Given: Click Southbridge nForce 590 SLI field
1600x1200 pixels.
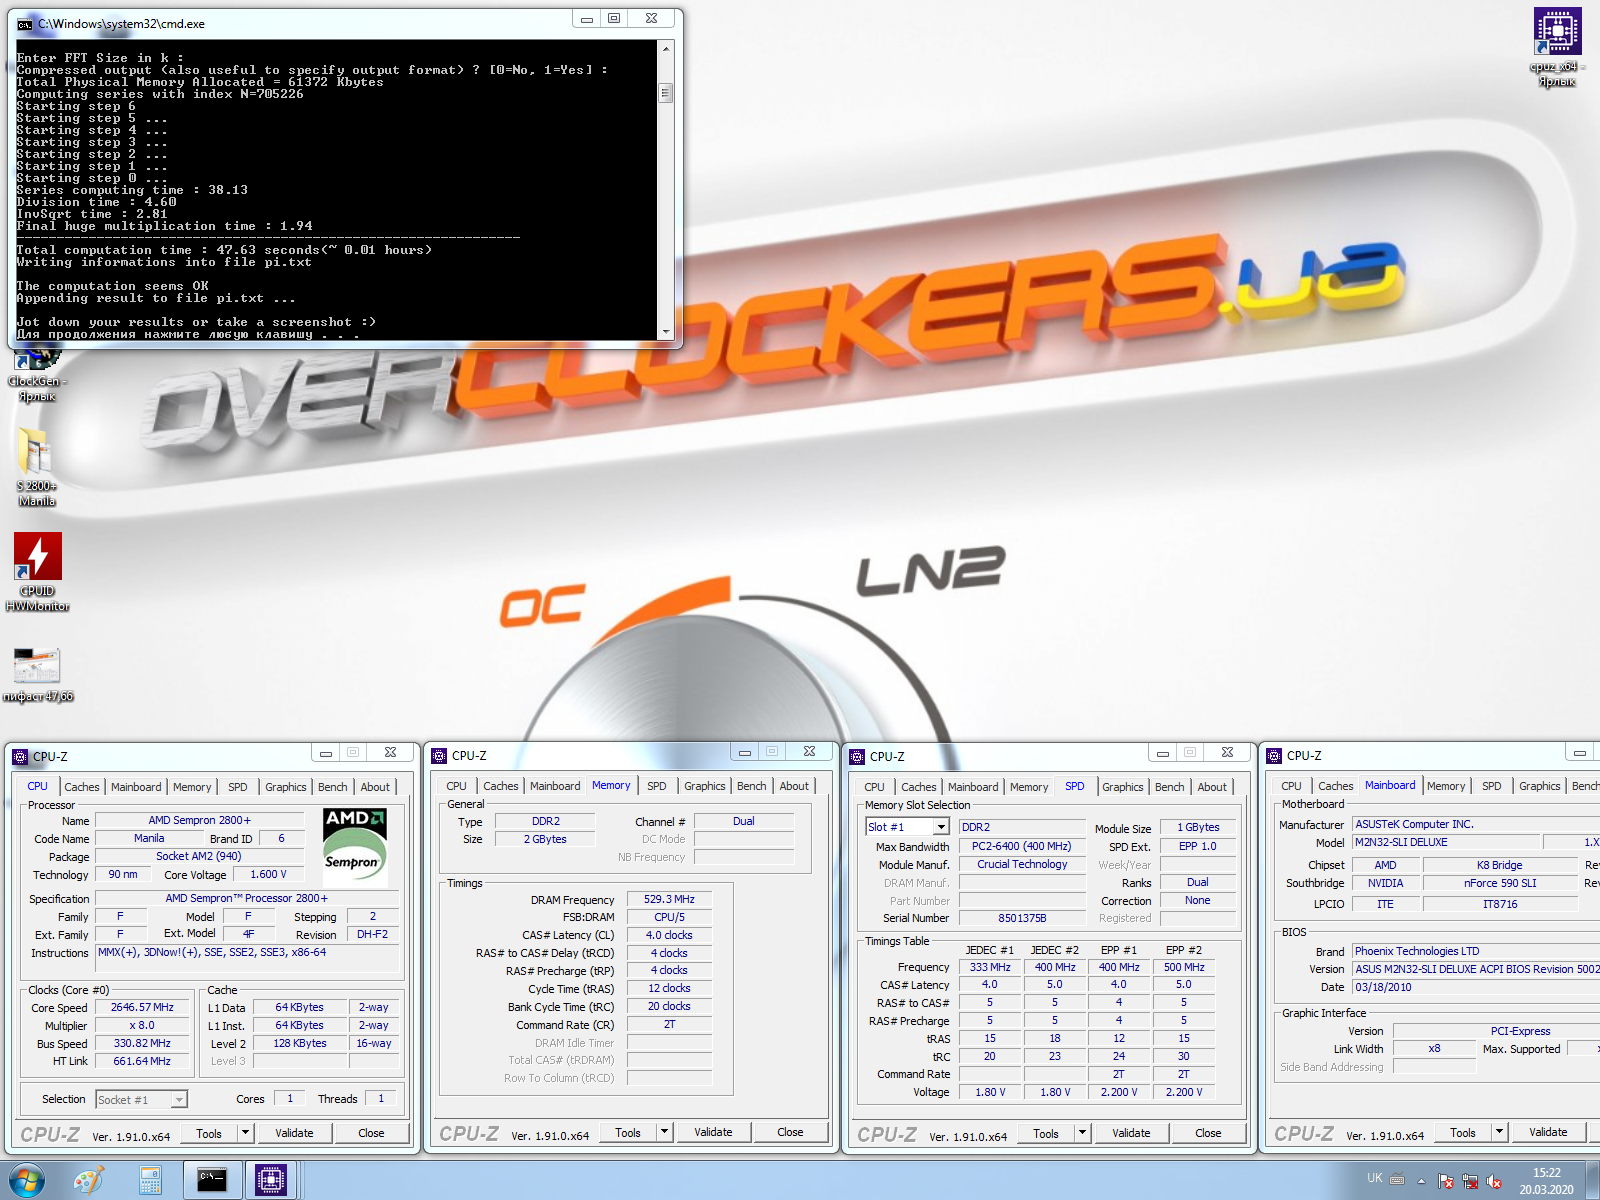Looking at the screenshot, I should coord(1500,884).
